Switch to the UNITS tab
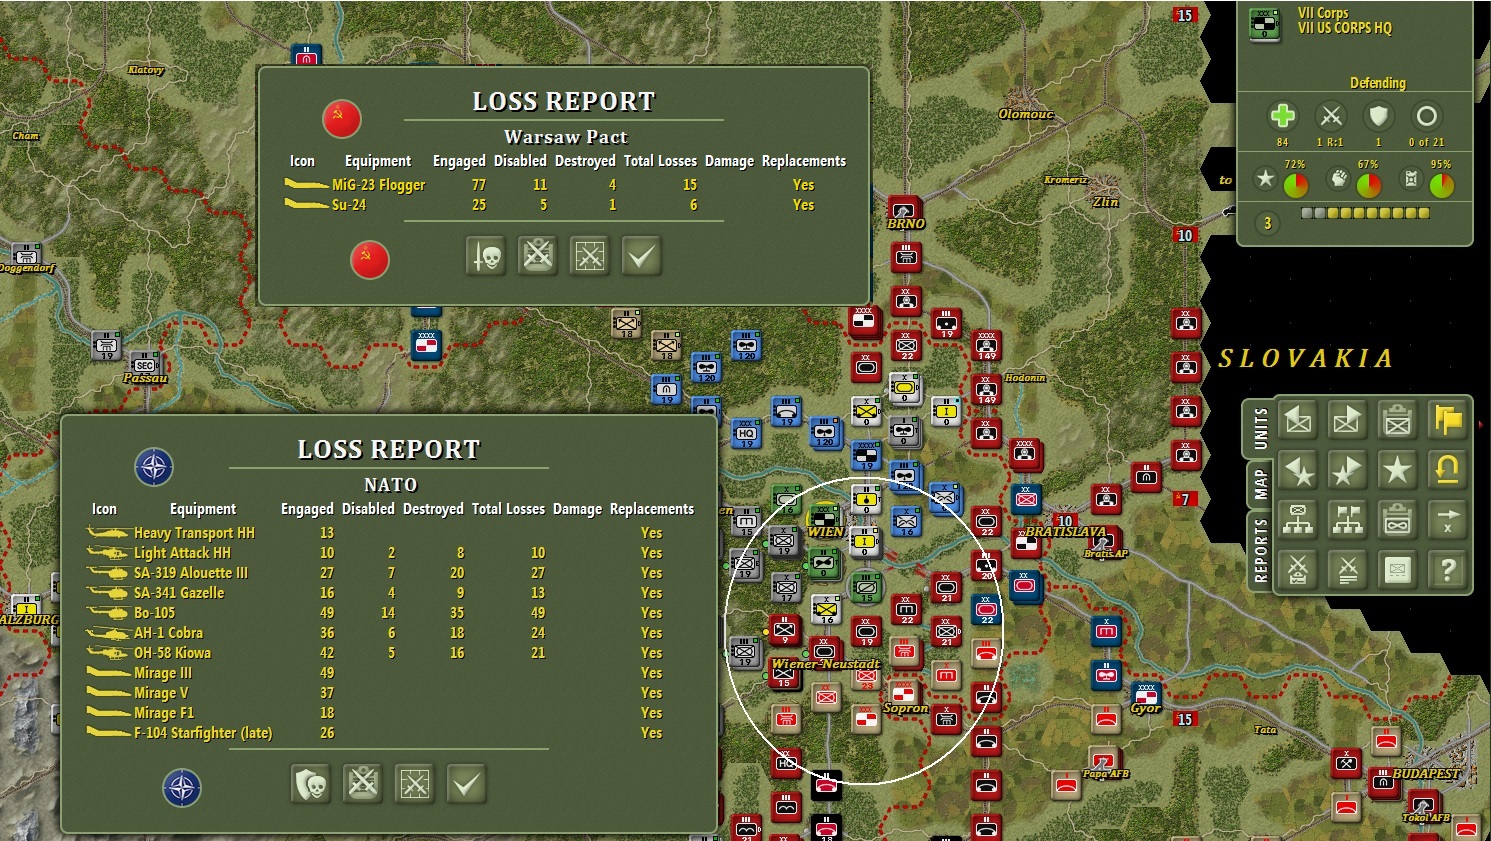 (x=1259, y=428)
